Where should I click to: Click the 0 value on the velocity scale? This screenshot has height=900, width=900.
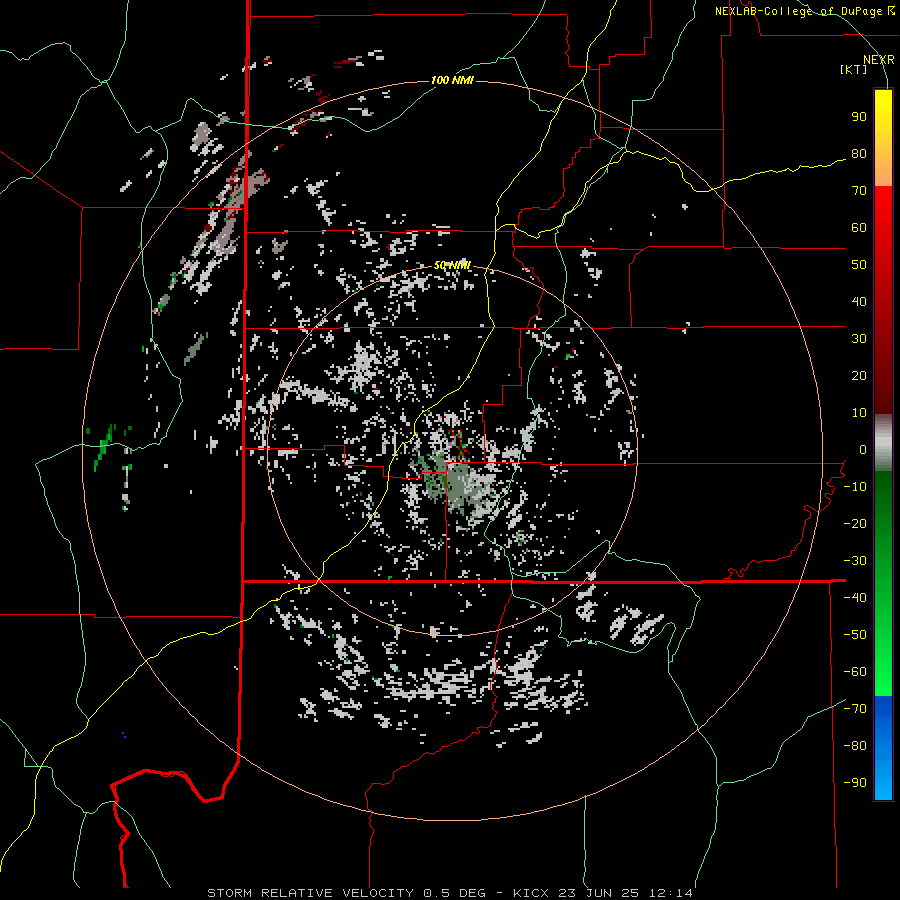pos(863,450)
